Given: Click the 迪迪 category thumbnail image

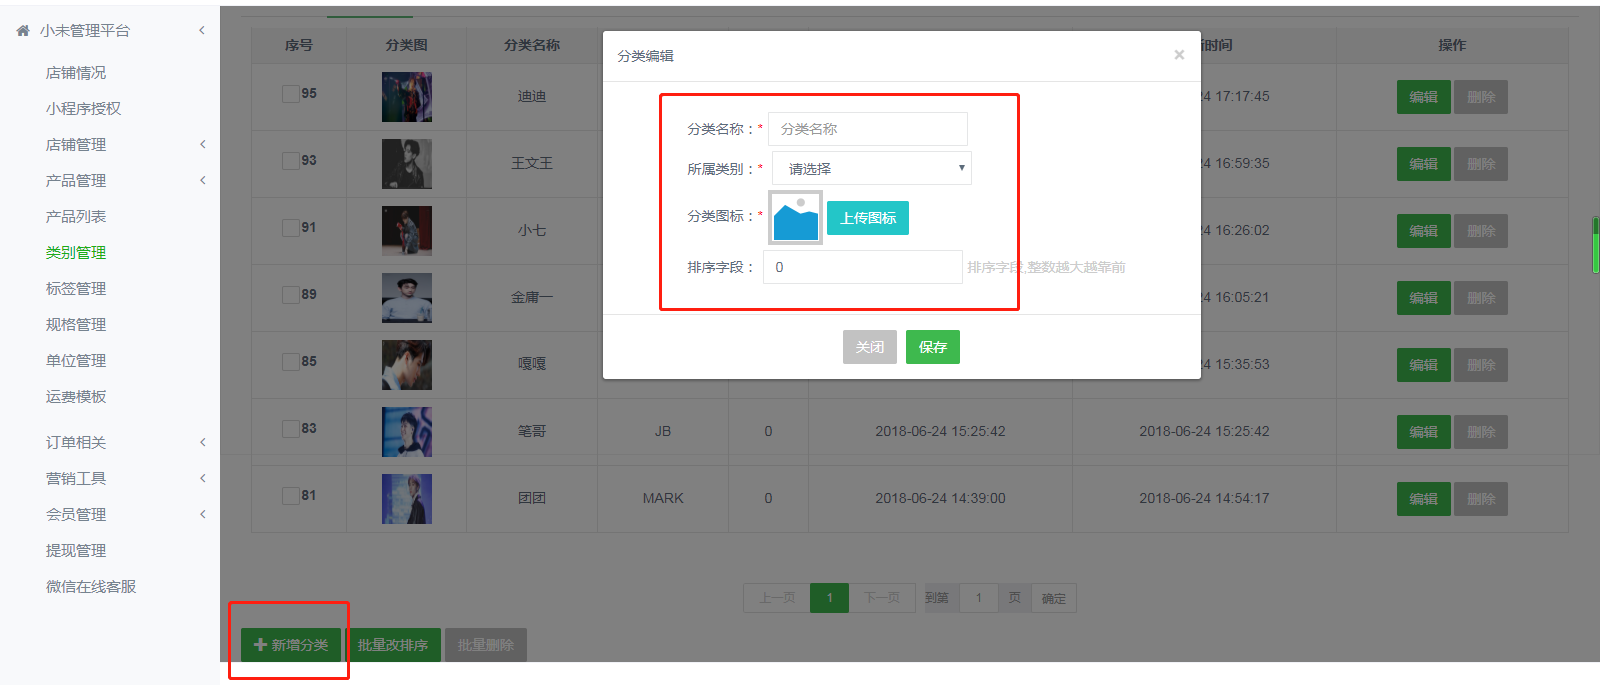Looking at the screenshot, I should pos(406,97).
